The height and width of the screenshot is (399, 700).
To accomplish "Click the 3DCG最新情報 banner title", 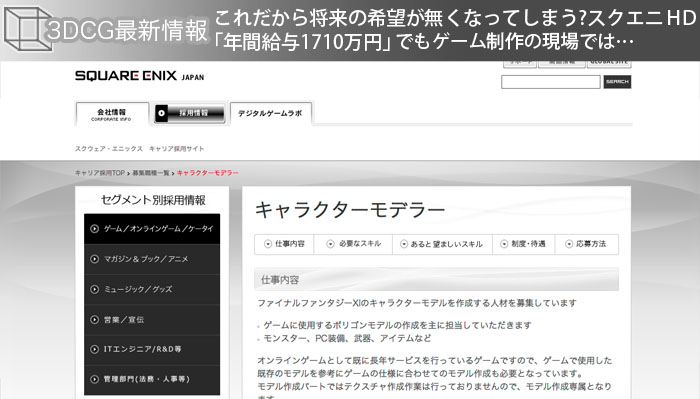I will (x=127, y=30).
